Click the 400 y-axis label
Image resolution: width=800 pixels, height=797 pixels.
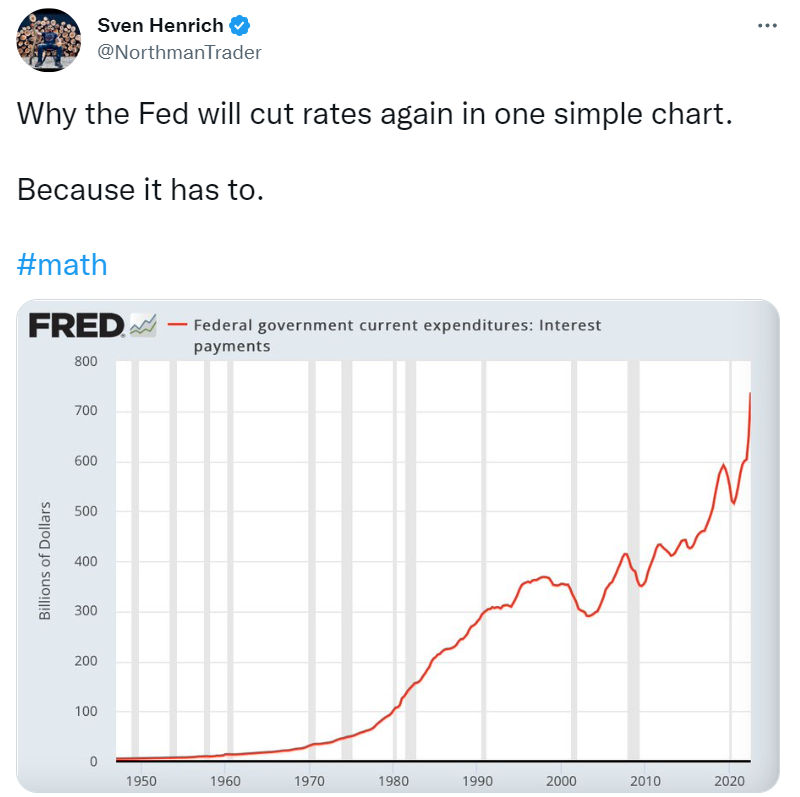click(x=85, y=562)
